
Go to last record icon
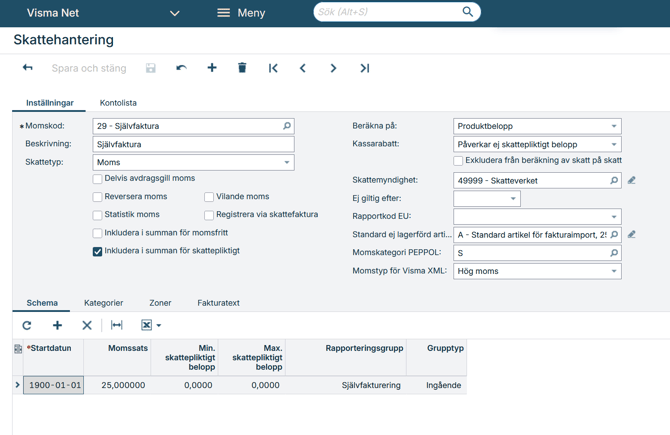coord(365,68)
